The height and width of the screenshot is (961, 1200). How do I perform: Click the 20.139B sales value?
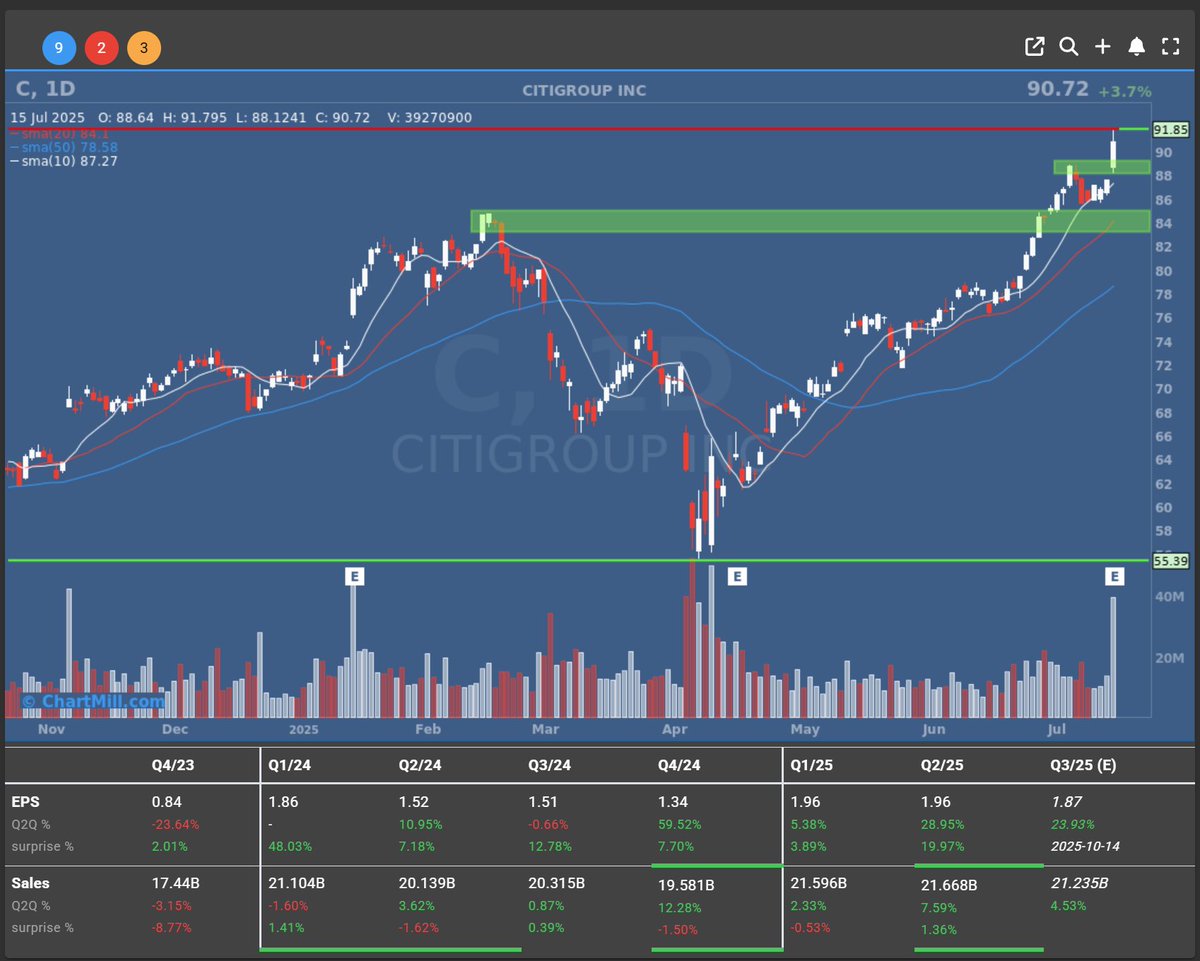(x=426, y=884)
